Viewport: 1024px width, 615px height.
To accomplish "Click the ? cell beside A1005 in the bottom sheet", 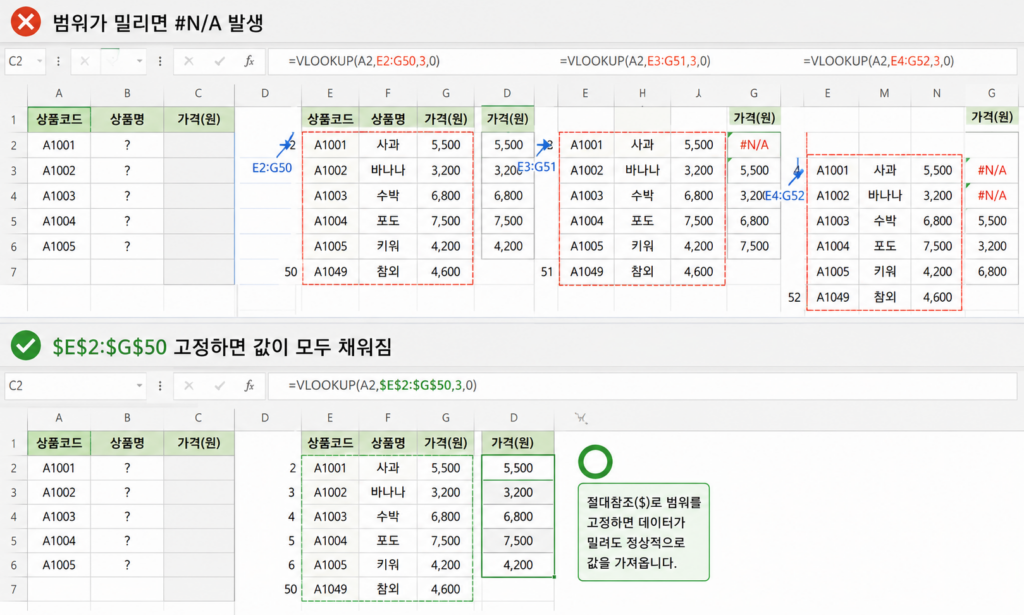I will (127, 565).
